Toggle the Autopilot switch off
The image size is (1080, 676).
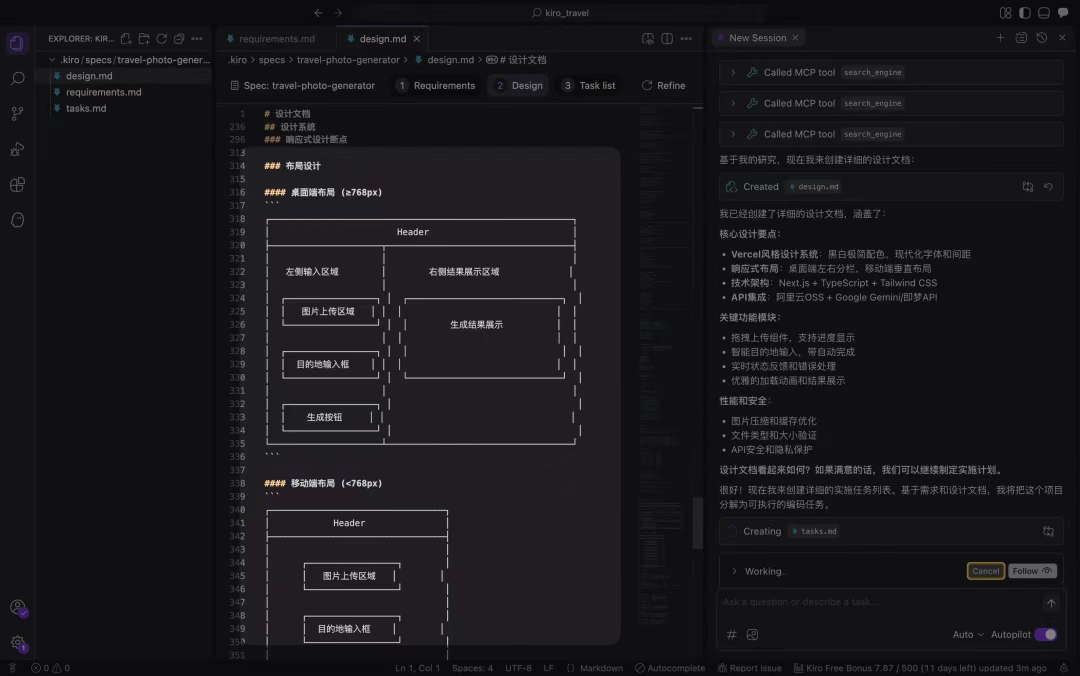tap(1046, 635)
